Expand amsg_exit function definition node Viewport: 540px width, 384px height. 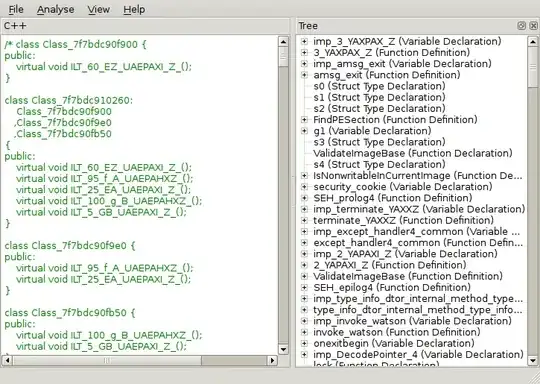(x=304, y=75)
